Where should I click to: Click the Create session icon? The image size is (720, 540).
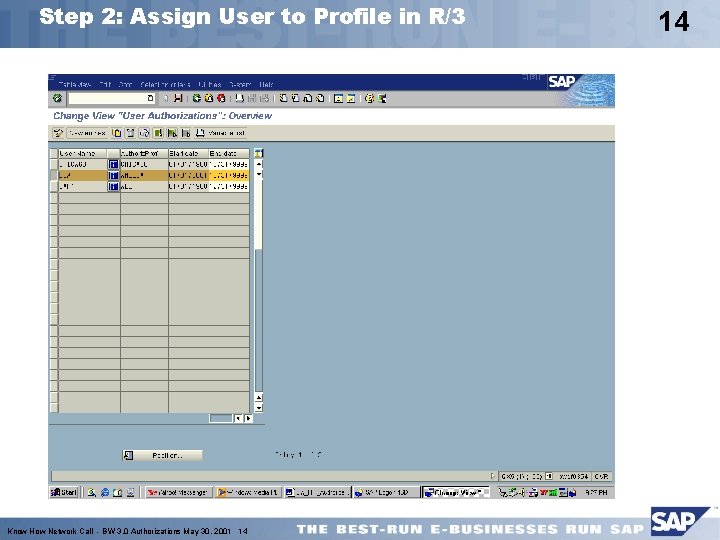[338, 98]
